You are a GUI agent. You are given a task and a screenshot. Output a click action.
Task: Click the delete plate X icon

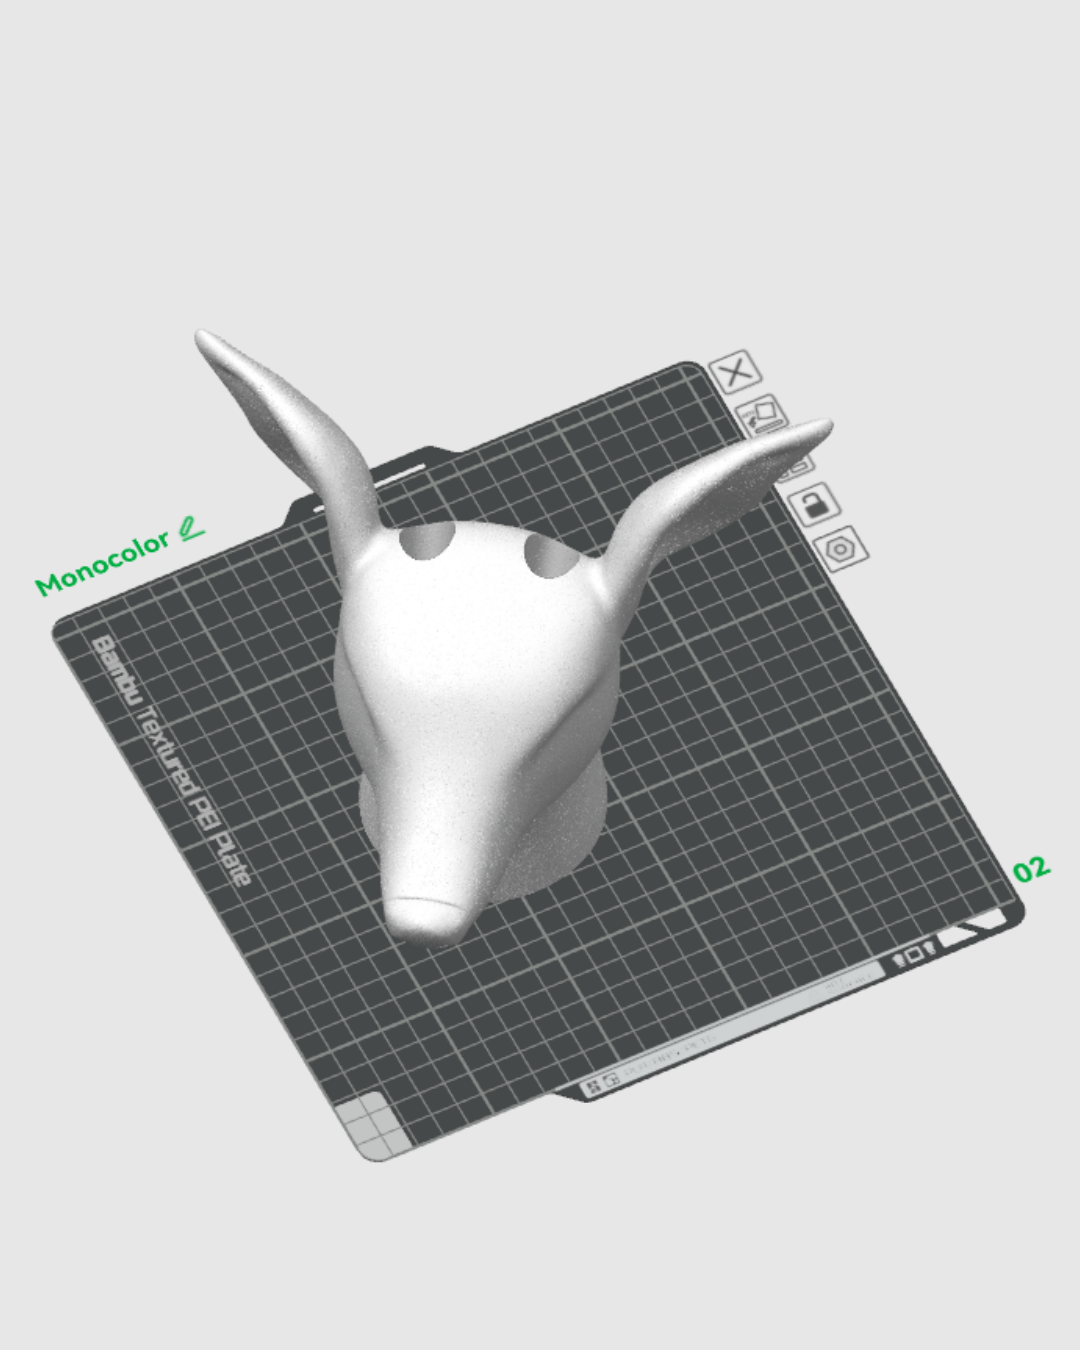coord(735,372)
